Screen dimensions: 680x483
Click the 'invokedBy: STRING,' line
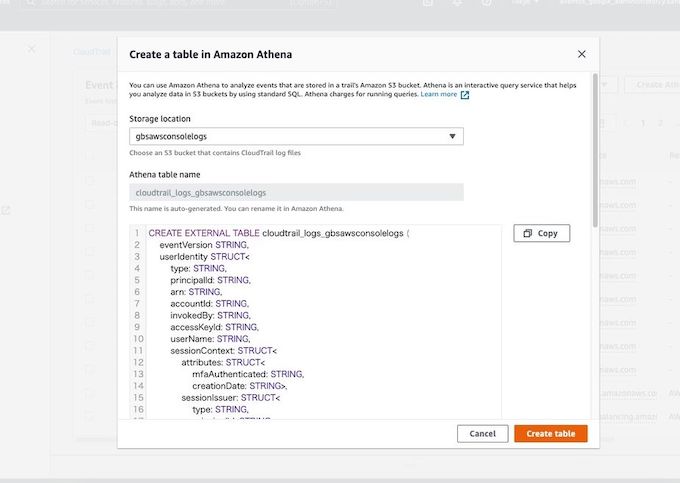click(210, 315)
